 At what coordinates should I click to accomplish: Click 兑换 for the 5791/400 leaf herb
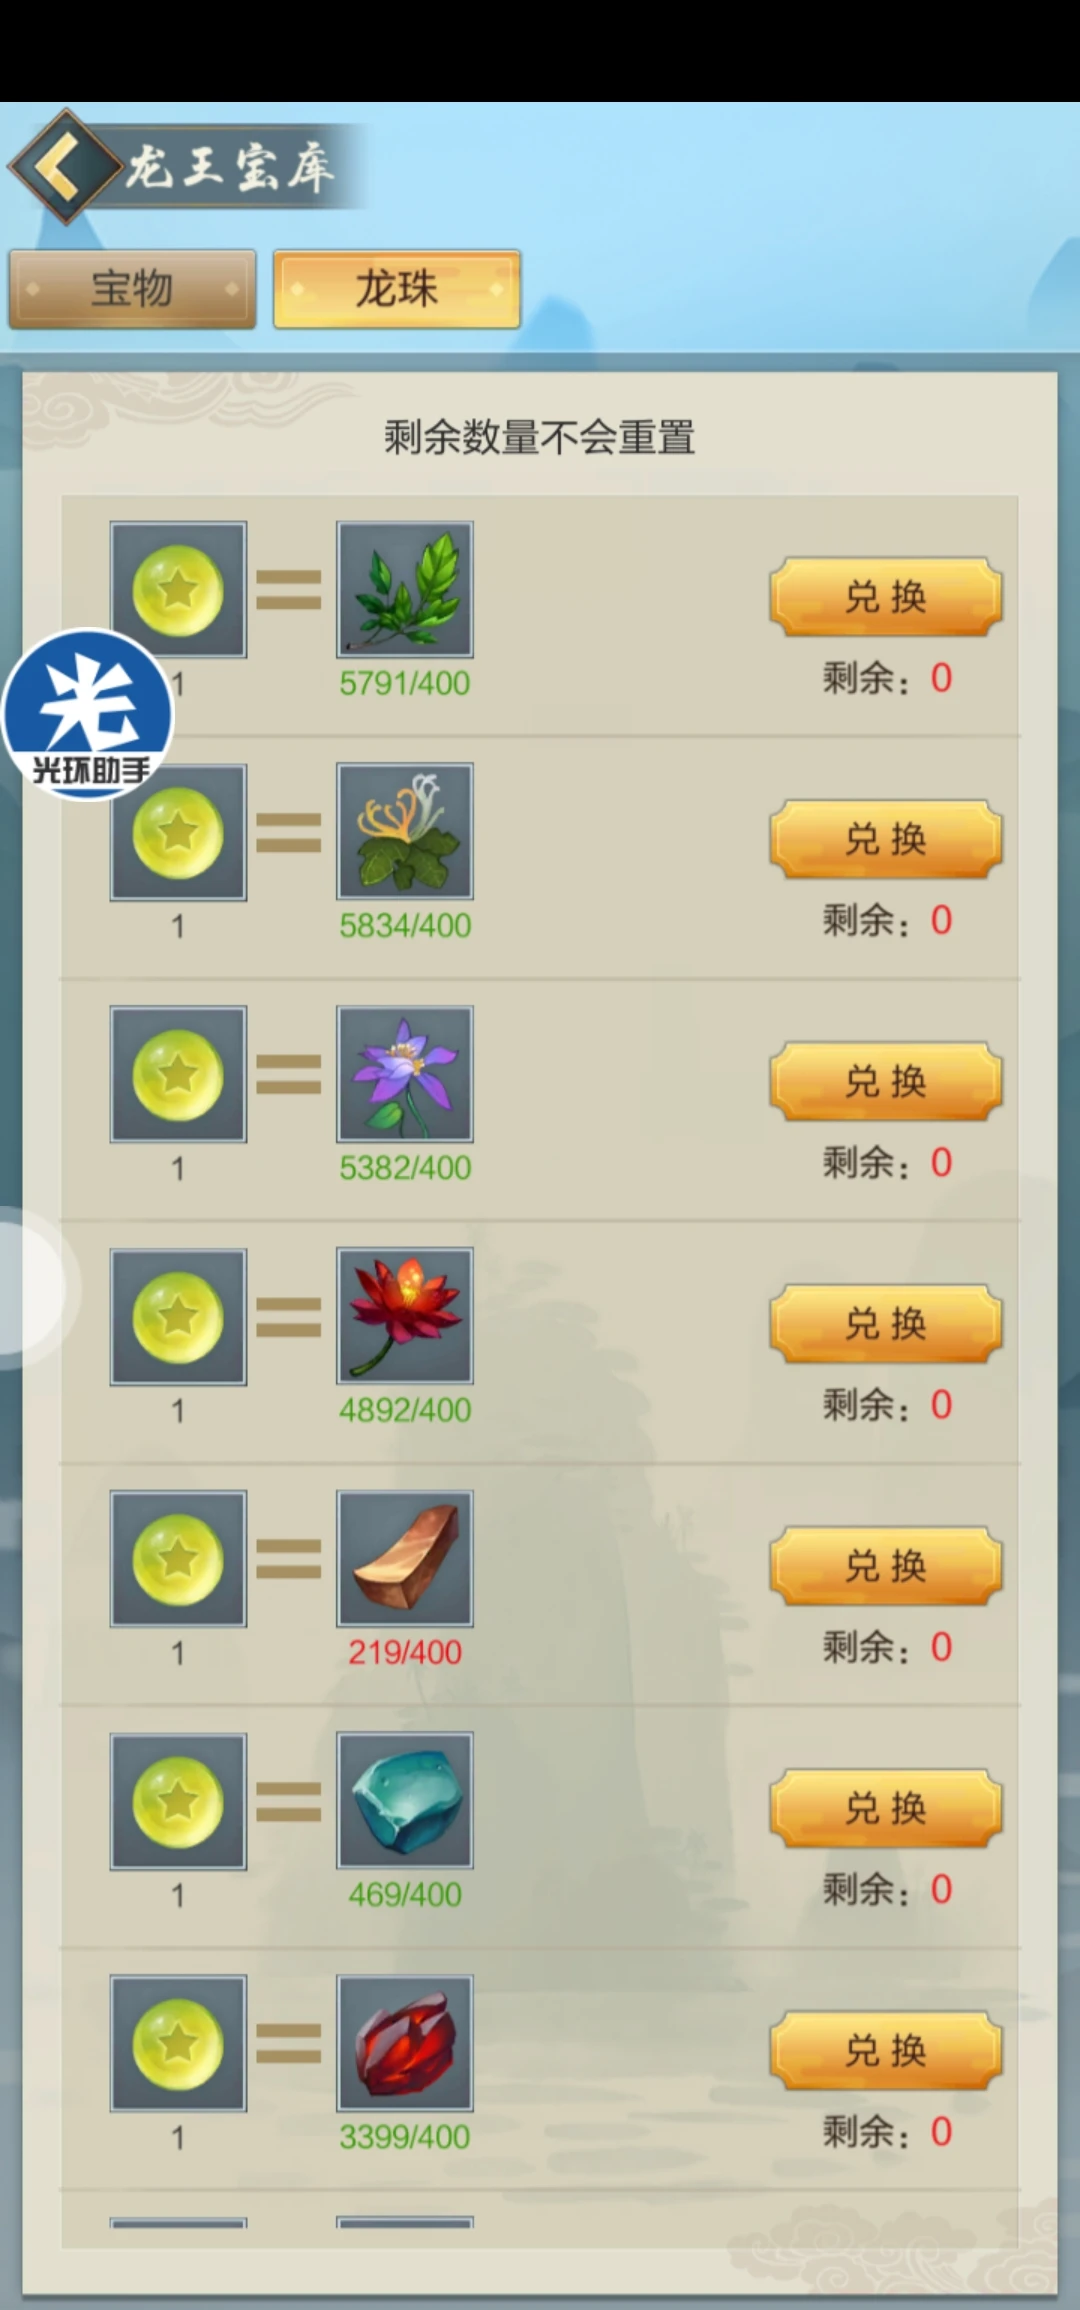tap(886, 597)
